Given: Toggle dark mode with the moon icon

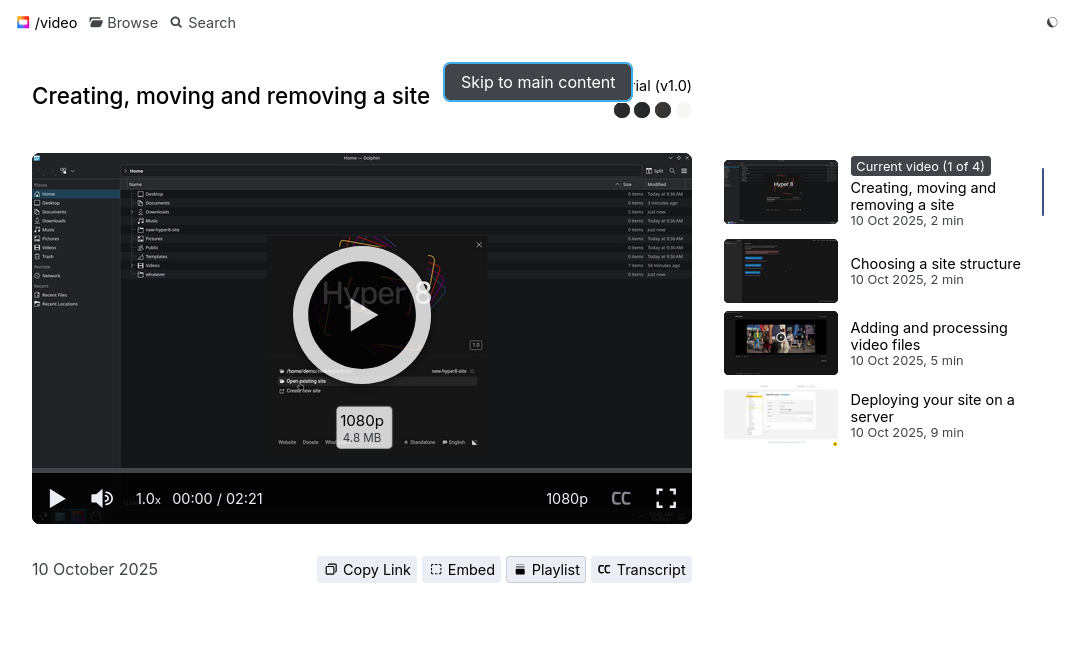Looking at the screenshot, I should (1052, 22).
